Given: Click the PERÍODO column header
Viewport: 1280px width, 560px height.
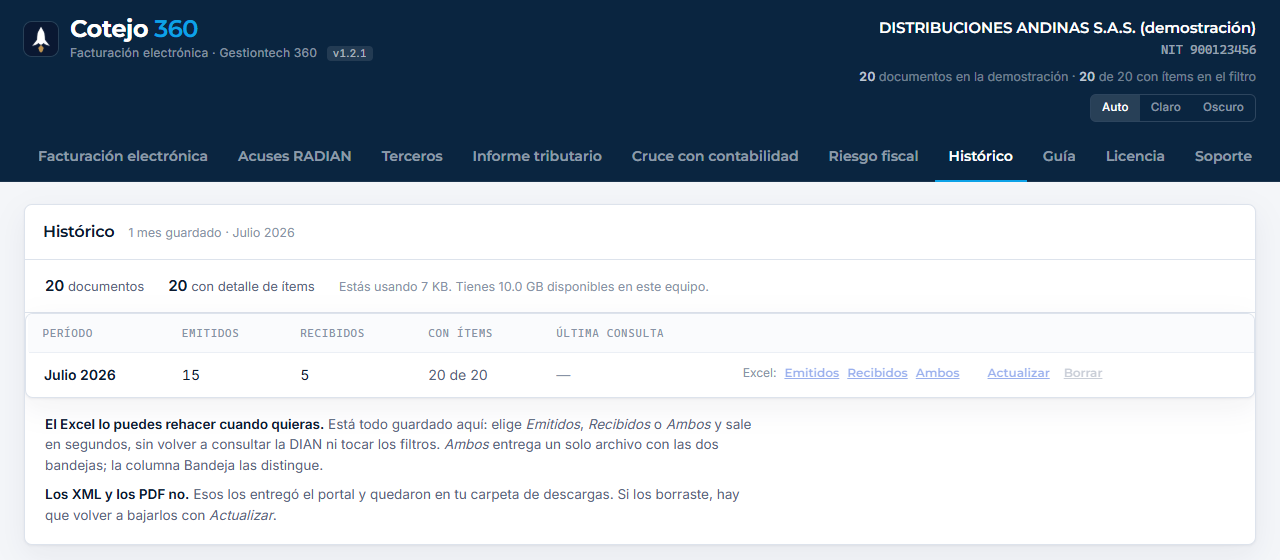Looking at the screenshot, I should click(x=67, y=333).
